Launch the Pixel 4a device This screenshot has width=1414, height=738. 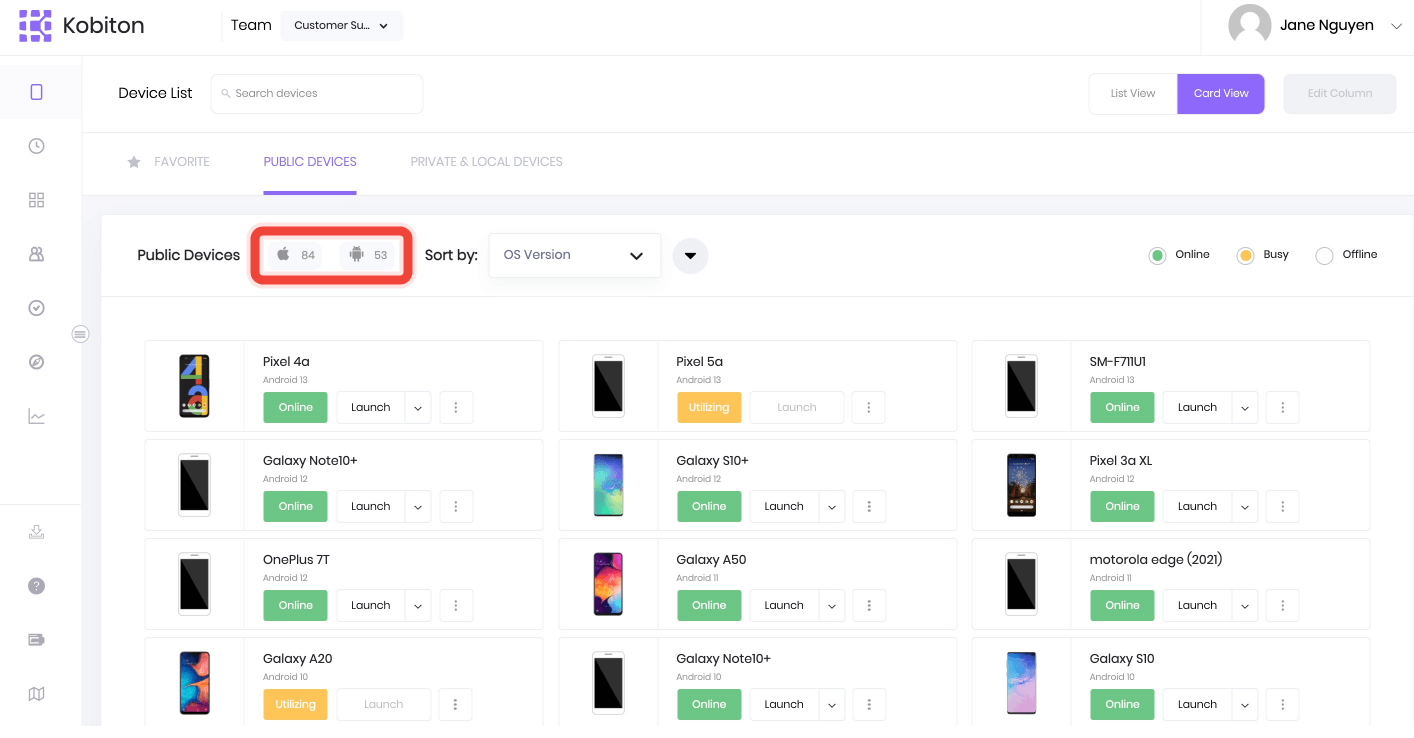tap(371, 407)
